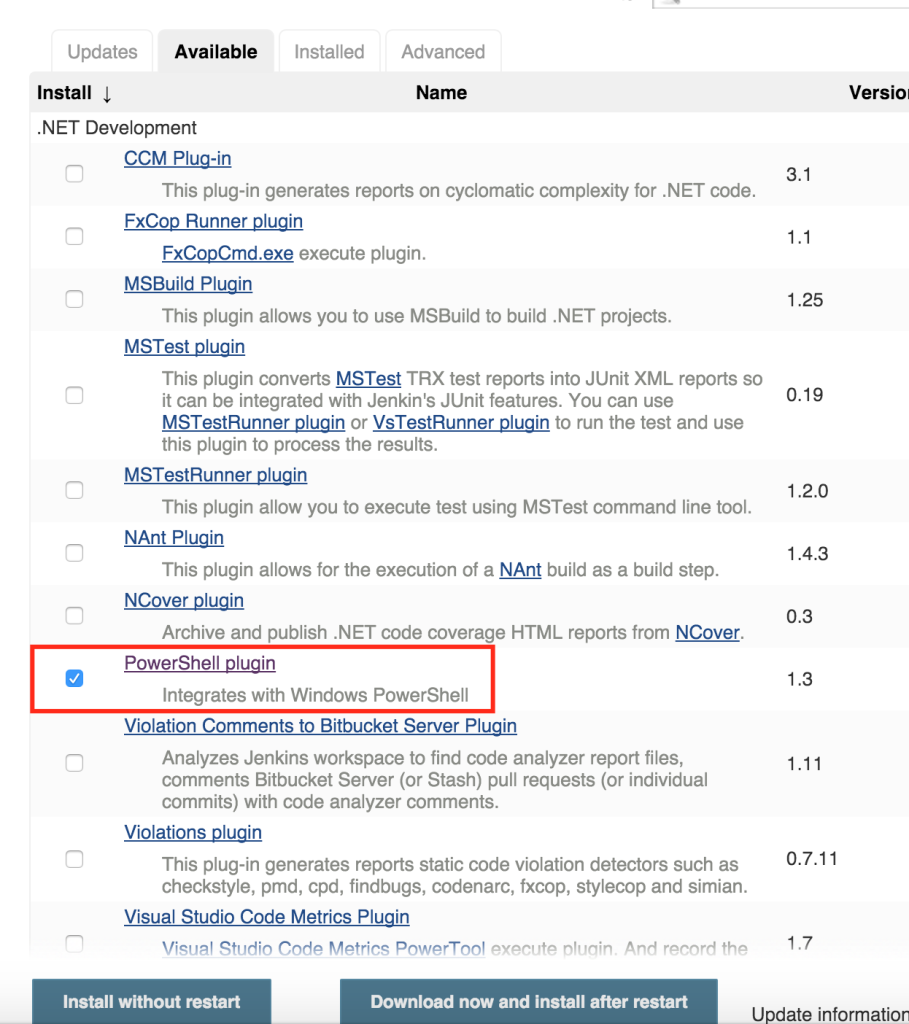Screen dimensions: 909x1024
Task: Open the VsTestRunner plugin description link
Action: pos(461,422)
